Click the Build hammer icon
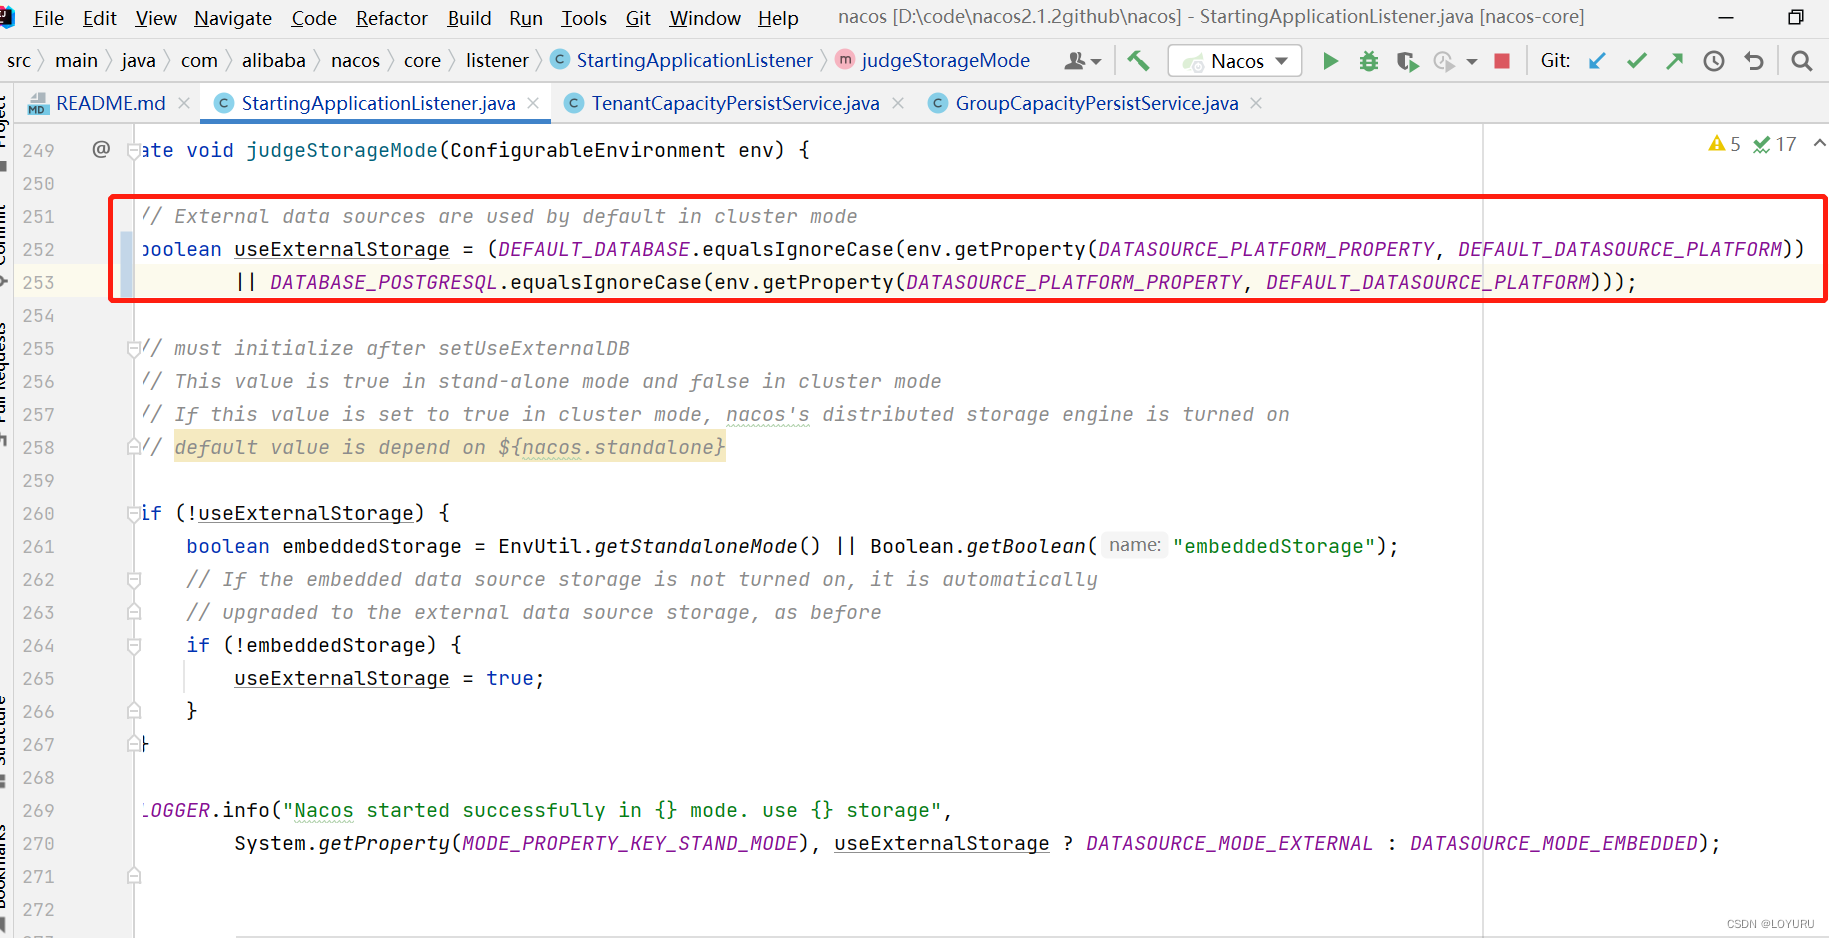Screen dimensions: 1829x938 point(1138,61)
